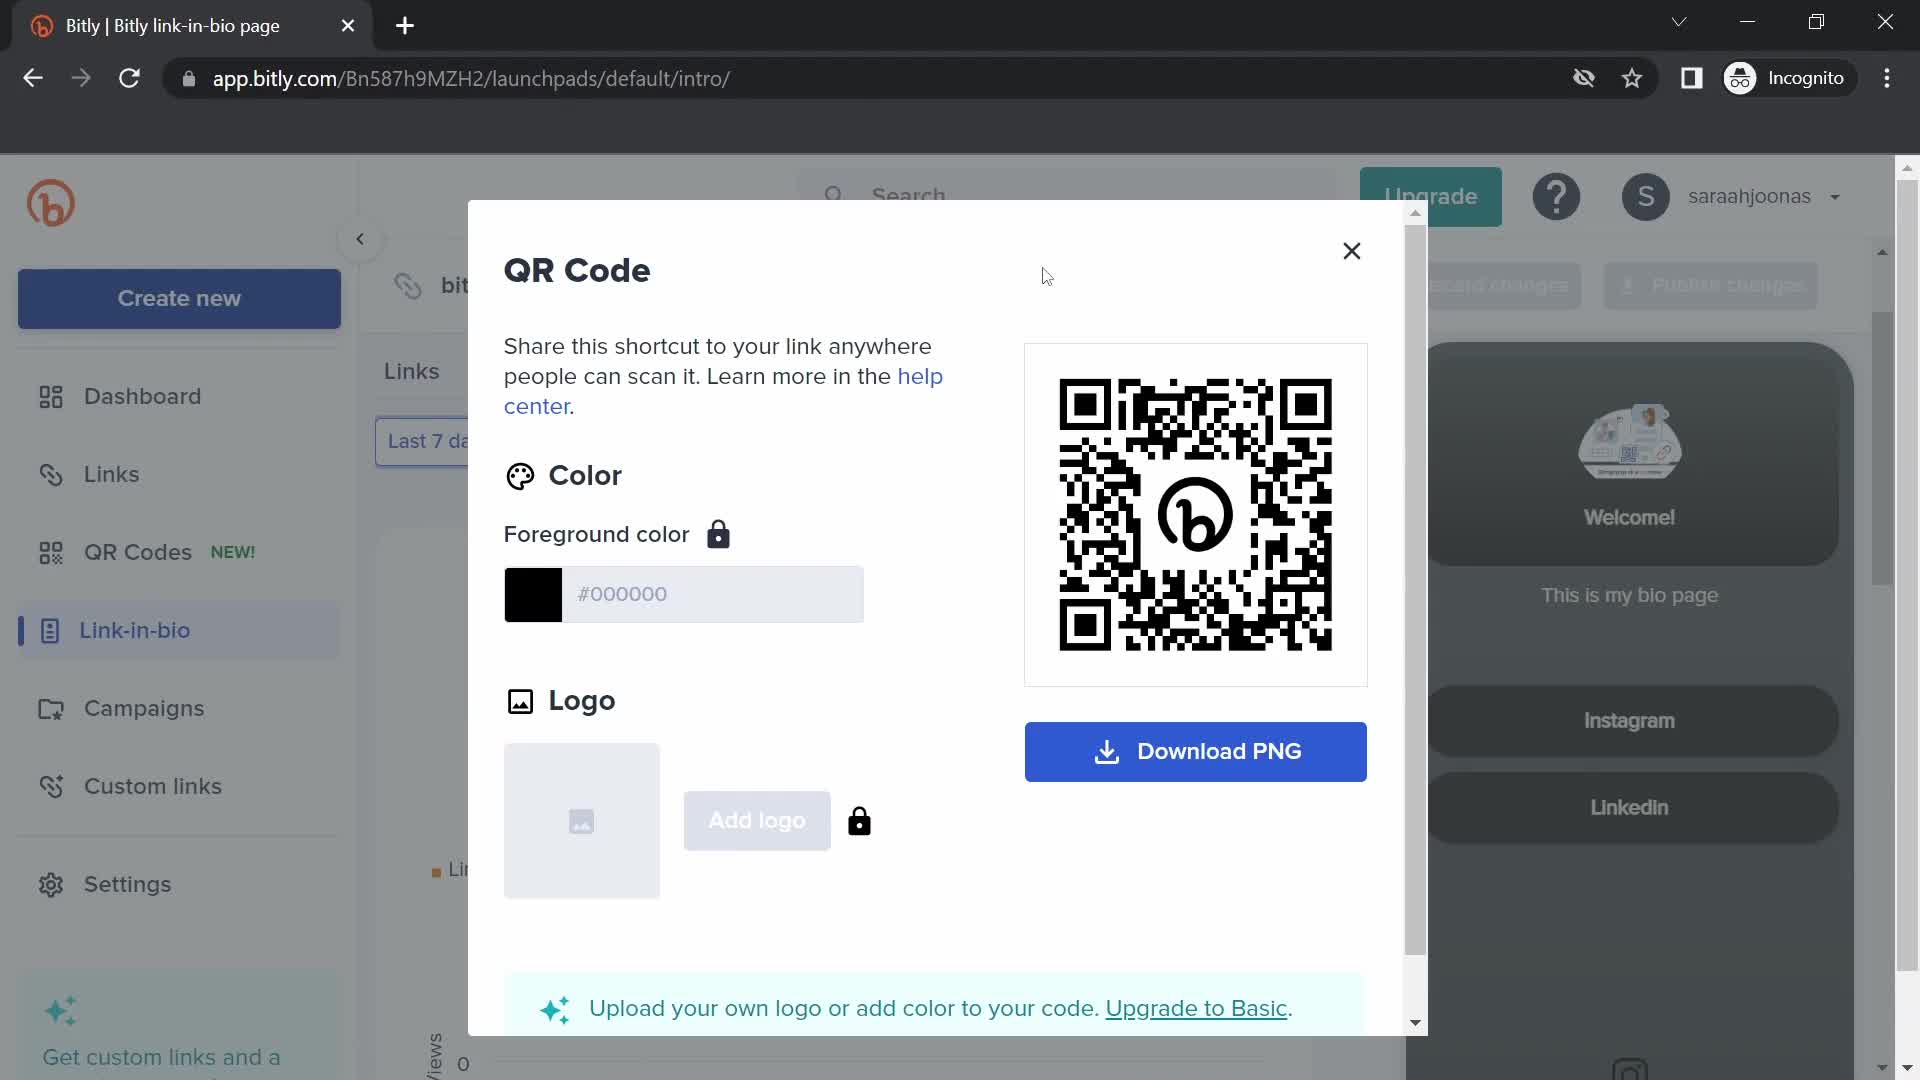Click the Download PNG button
Image resolution: width=1920 pixels, height=1080 pixels.
1195,752
